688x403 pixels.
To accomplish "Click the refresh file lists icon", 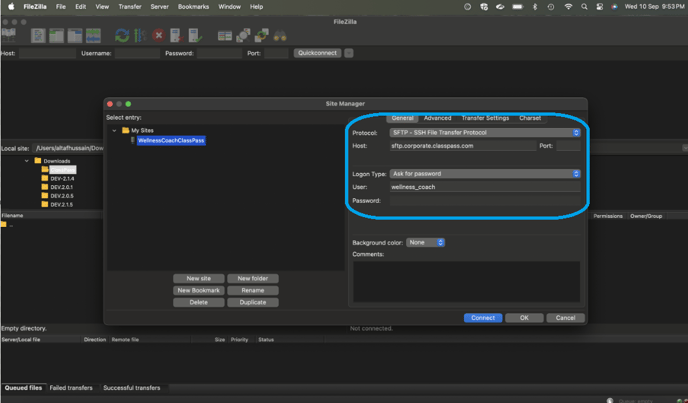I will [x=122, y=36].
